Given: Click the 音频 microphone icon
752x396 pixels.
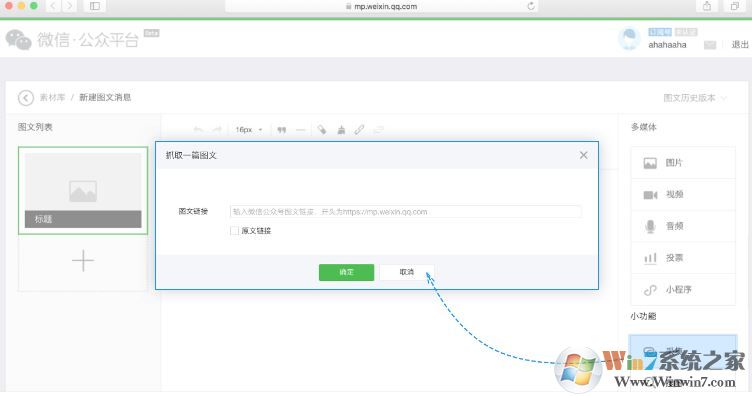Looking at the screenshot, I should click(x=650, y=226).
